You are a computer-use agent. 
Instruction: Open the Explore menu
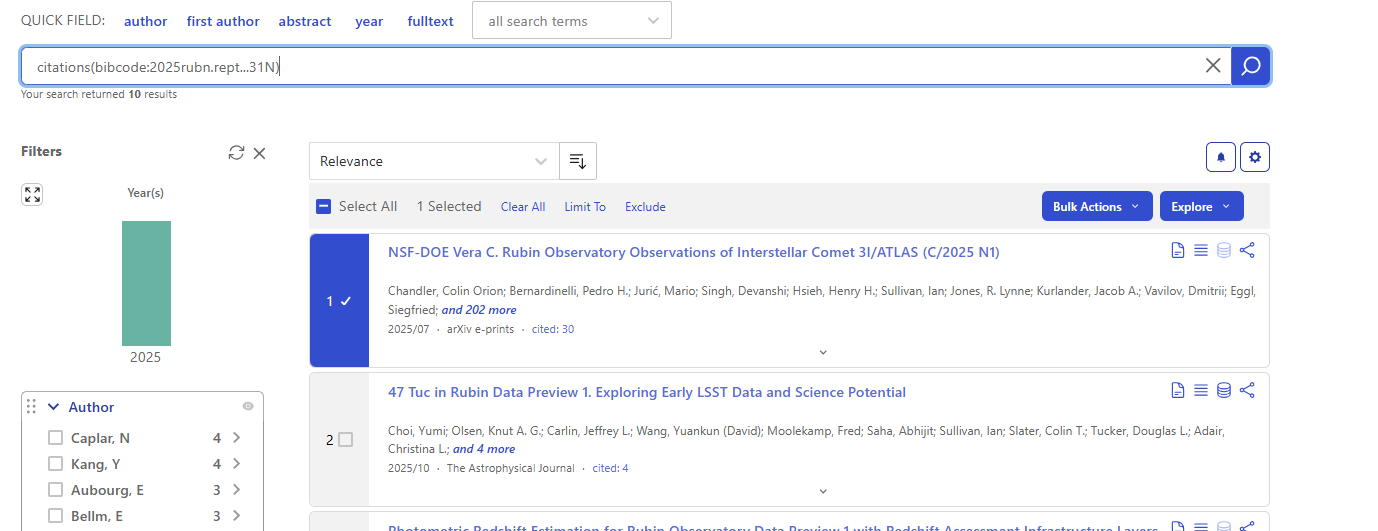click(x=1201, y=206)
